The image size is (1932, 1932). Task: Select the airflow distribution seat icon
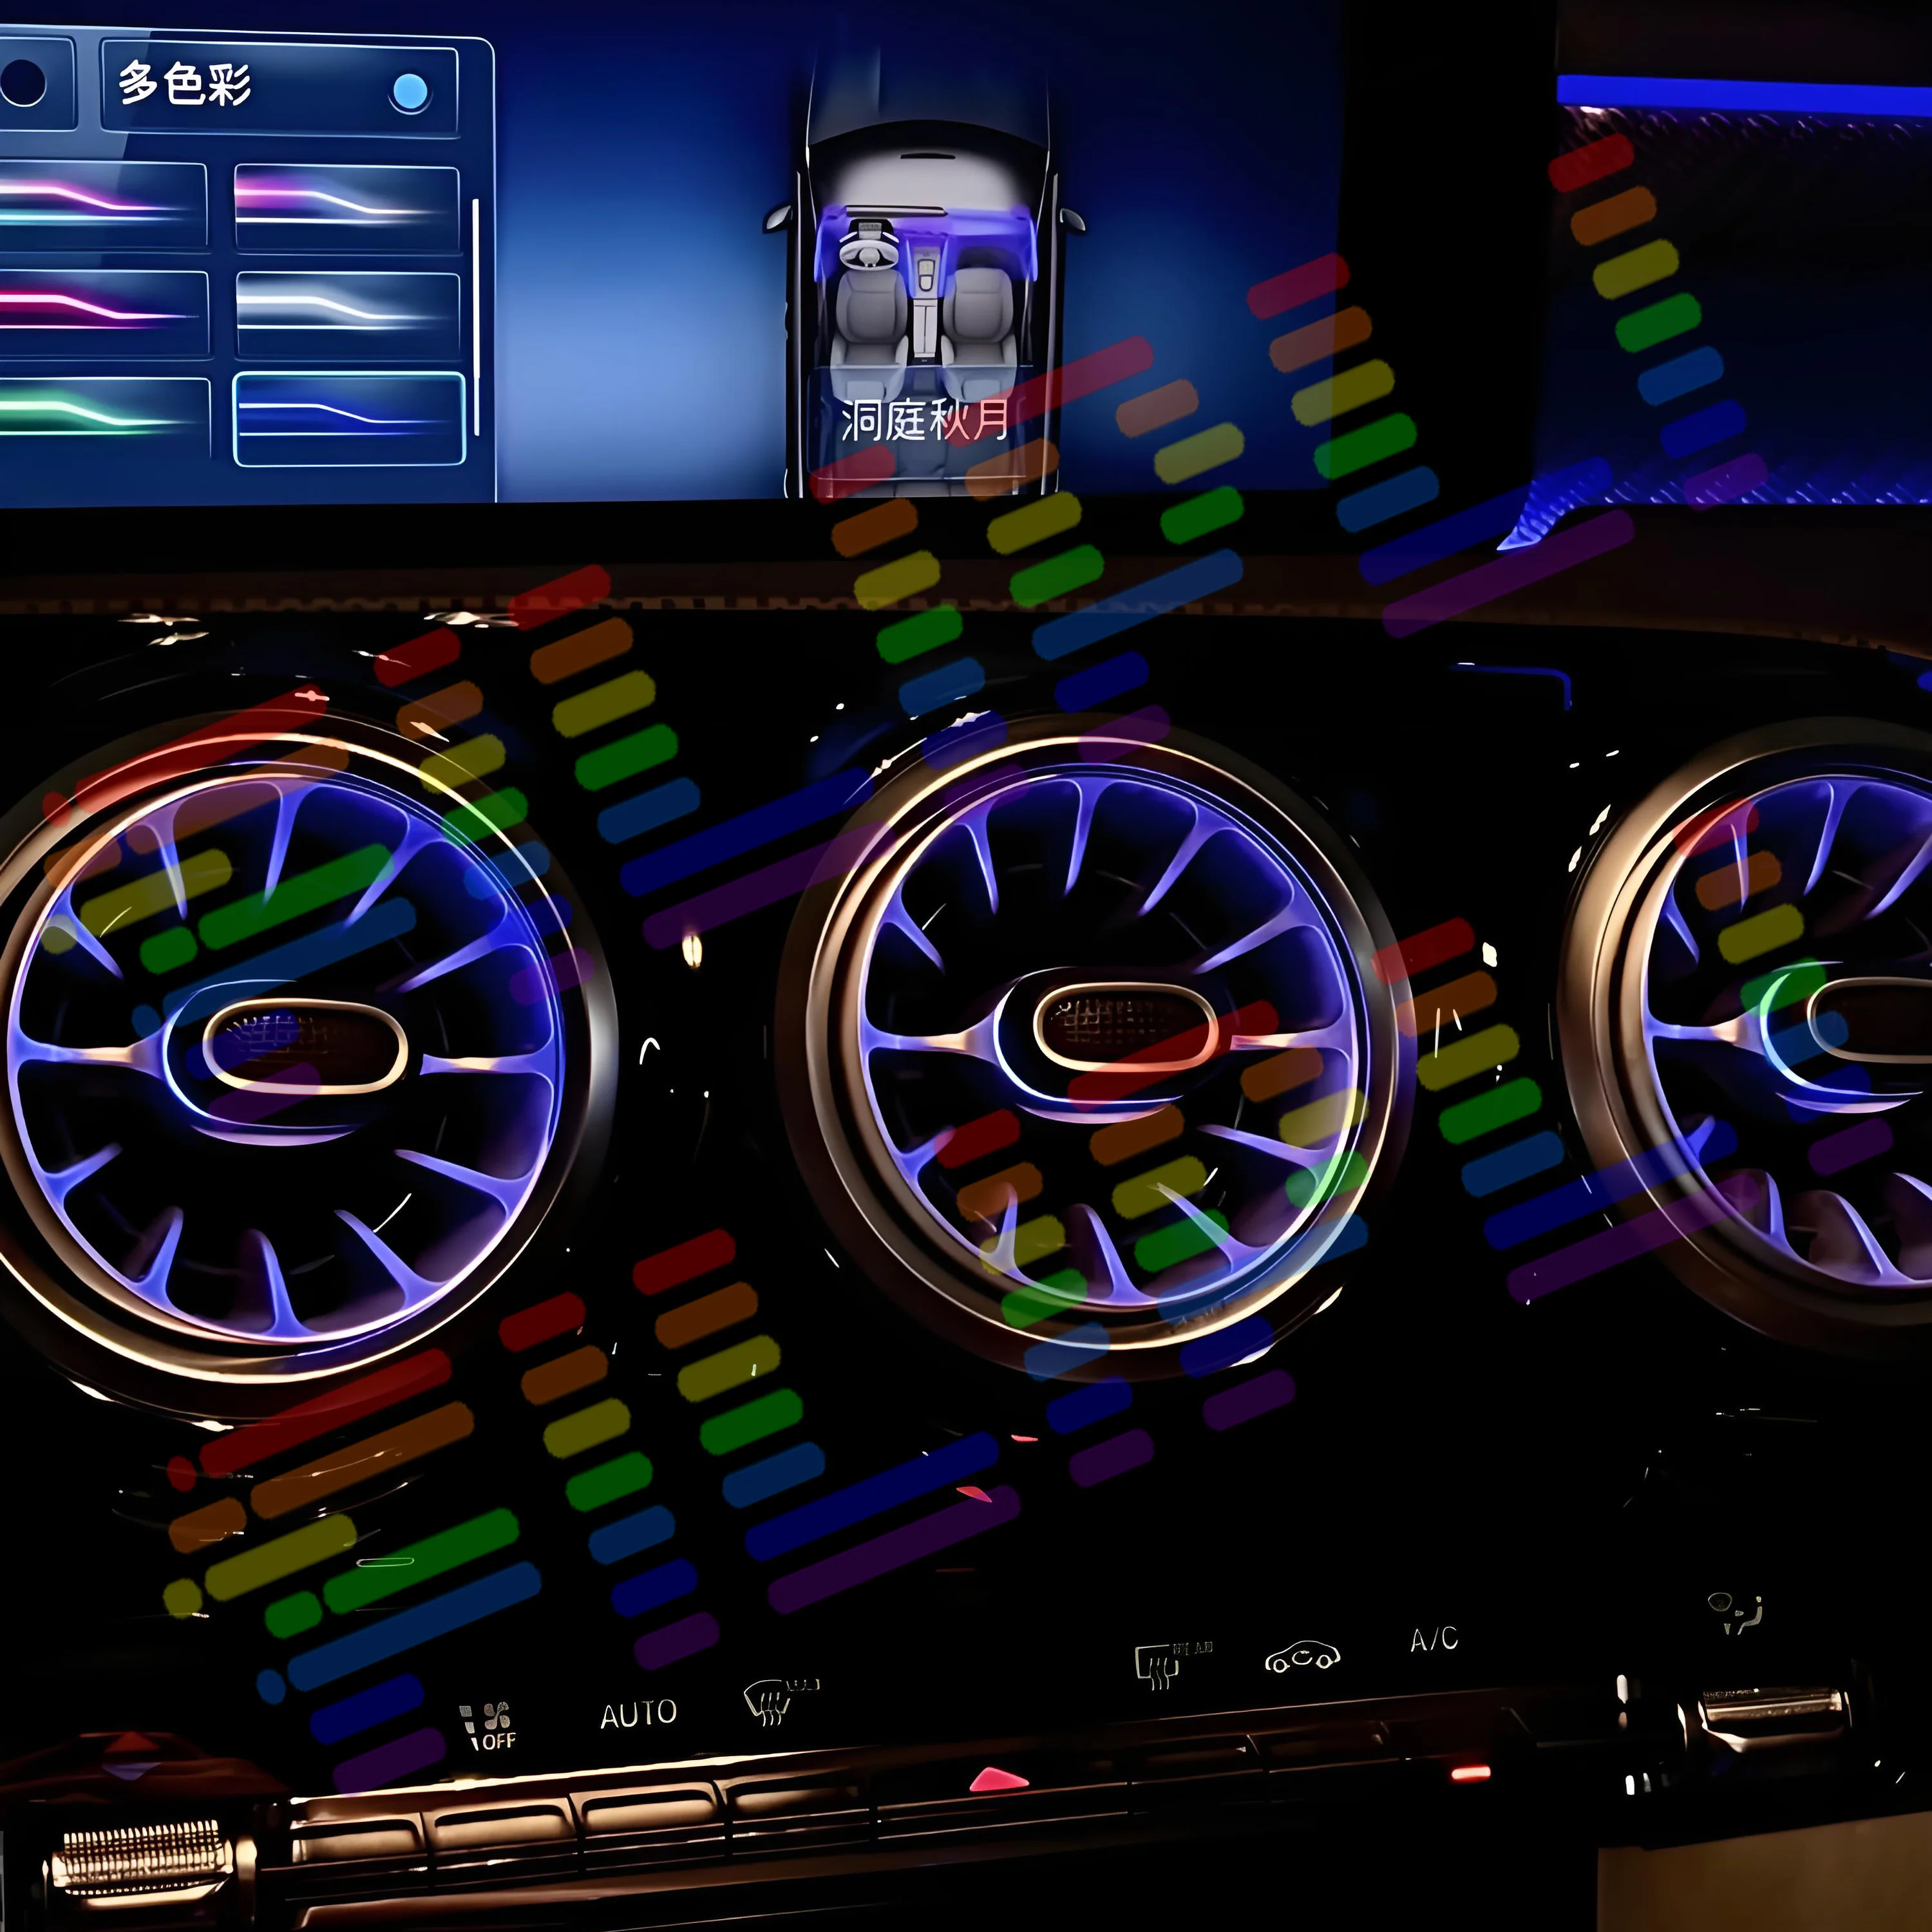pyautogui.click(x=1735, y=1613)
